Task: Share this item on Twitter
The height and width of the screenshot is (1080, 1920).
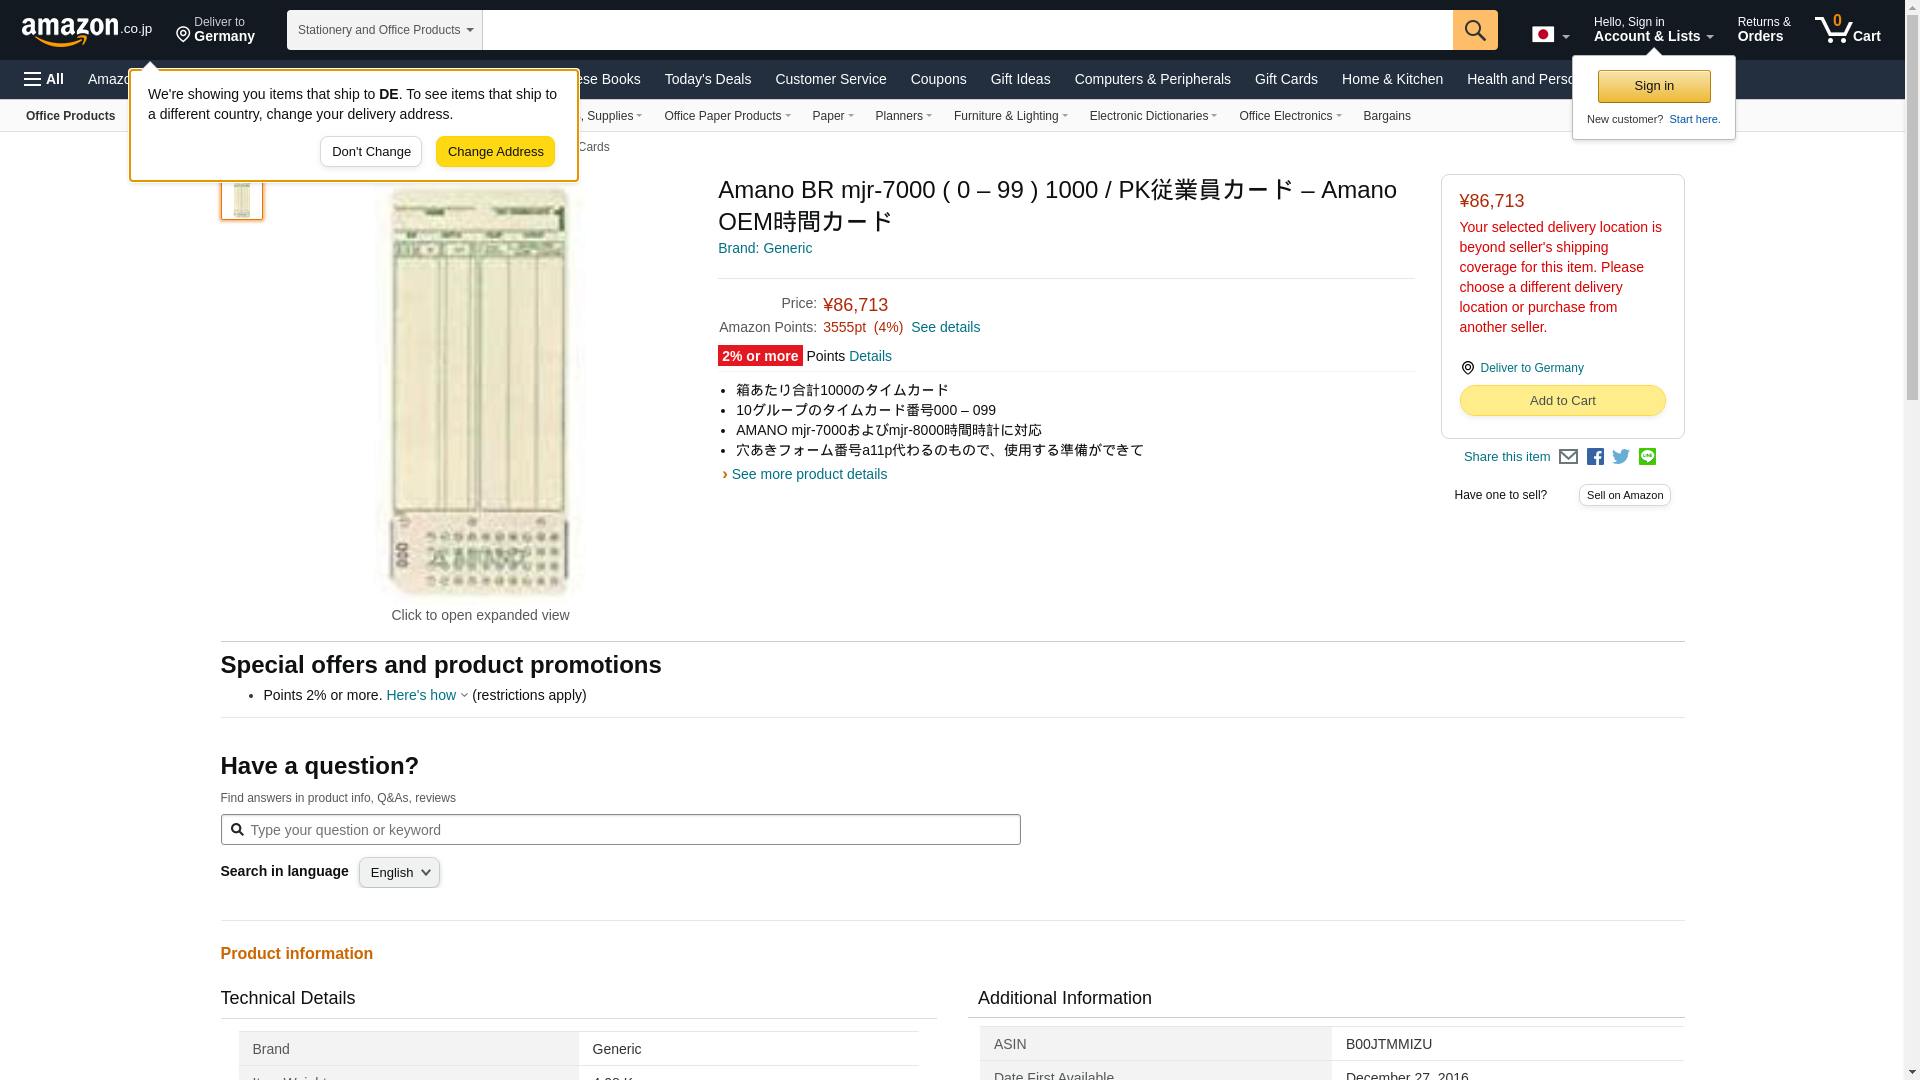Action: (x=1621, y=457)
